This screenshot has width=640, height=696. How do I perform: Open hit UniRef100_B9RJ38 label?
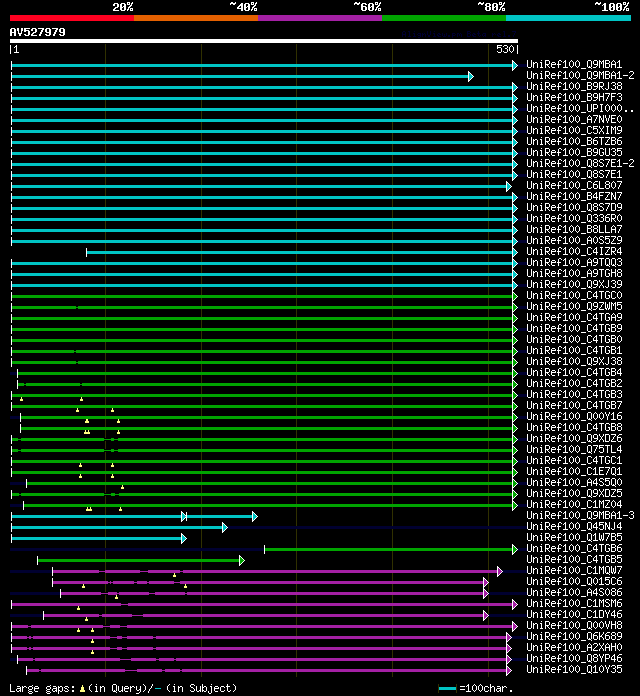click(574, 87)
